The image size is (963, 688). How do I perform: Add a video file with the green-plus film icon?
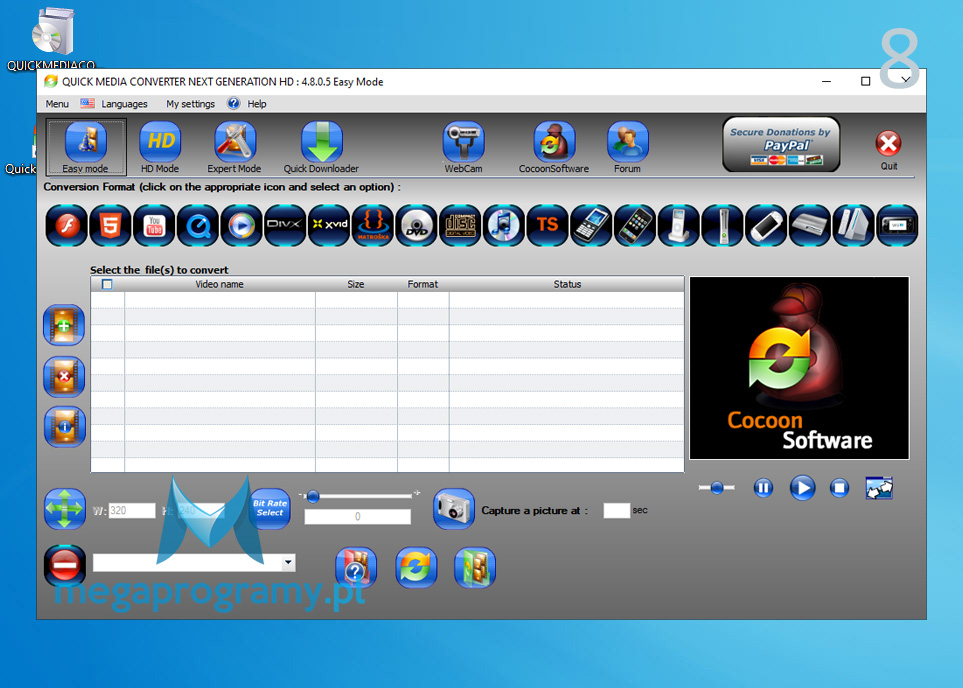pos(64,325)
